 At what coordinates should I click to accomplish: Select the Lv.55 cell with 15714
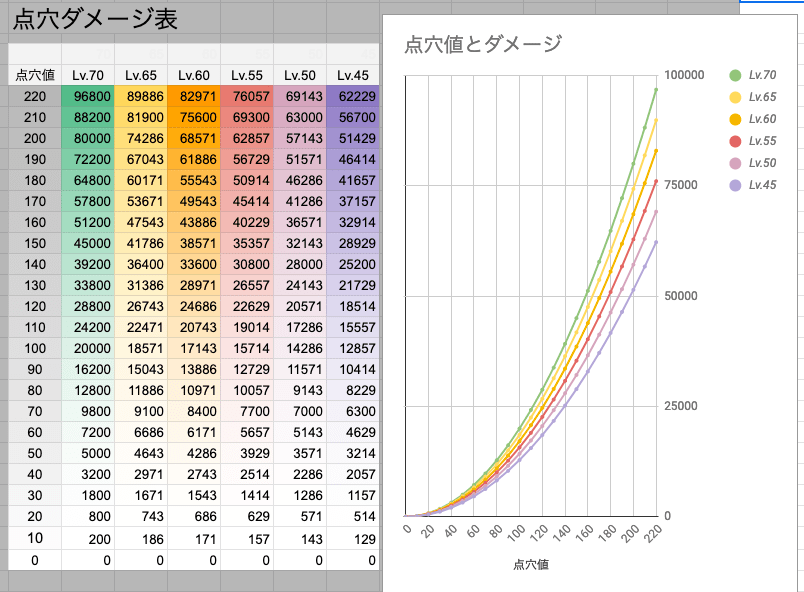click(x=247, y=348)
